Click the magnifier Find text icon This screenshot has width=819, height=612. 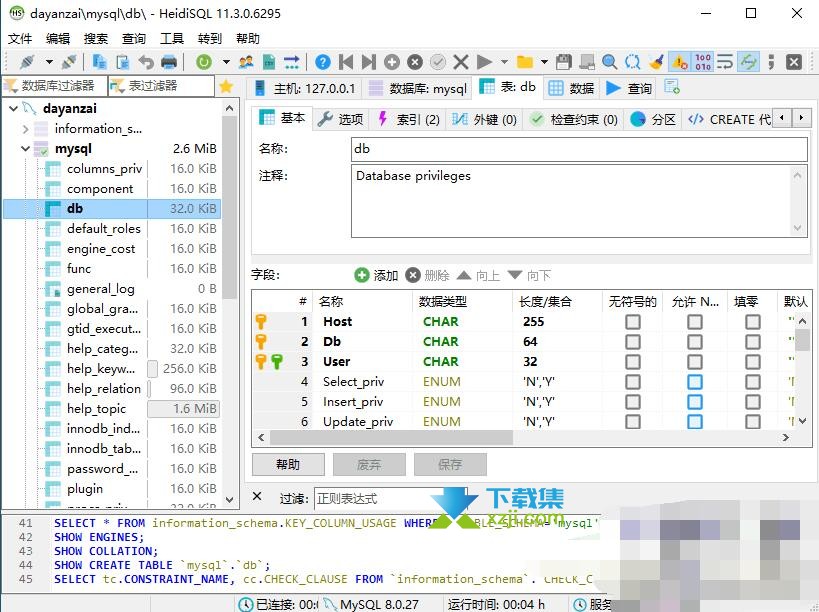tap(610, 62)
